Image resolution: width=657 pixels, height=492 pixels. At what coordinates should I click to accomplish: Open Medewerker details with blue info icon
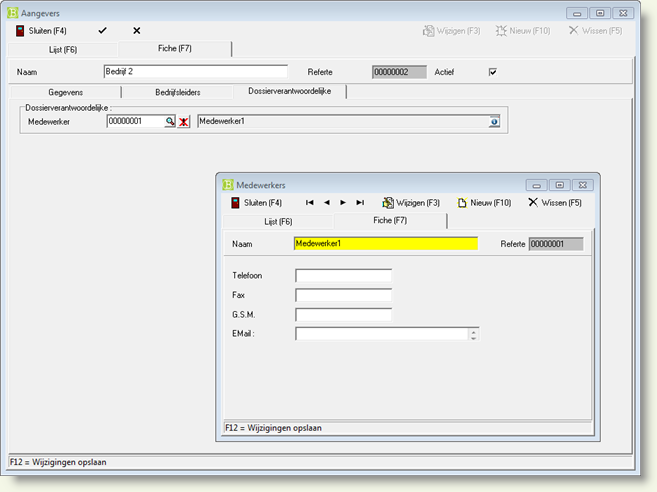pyautogui.click(x=494, y=122)
